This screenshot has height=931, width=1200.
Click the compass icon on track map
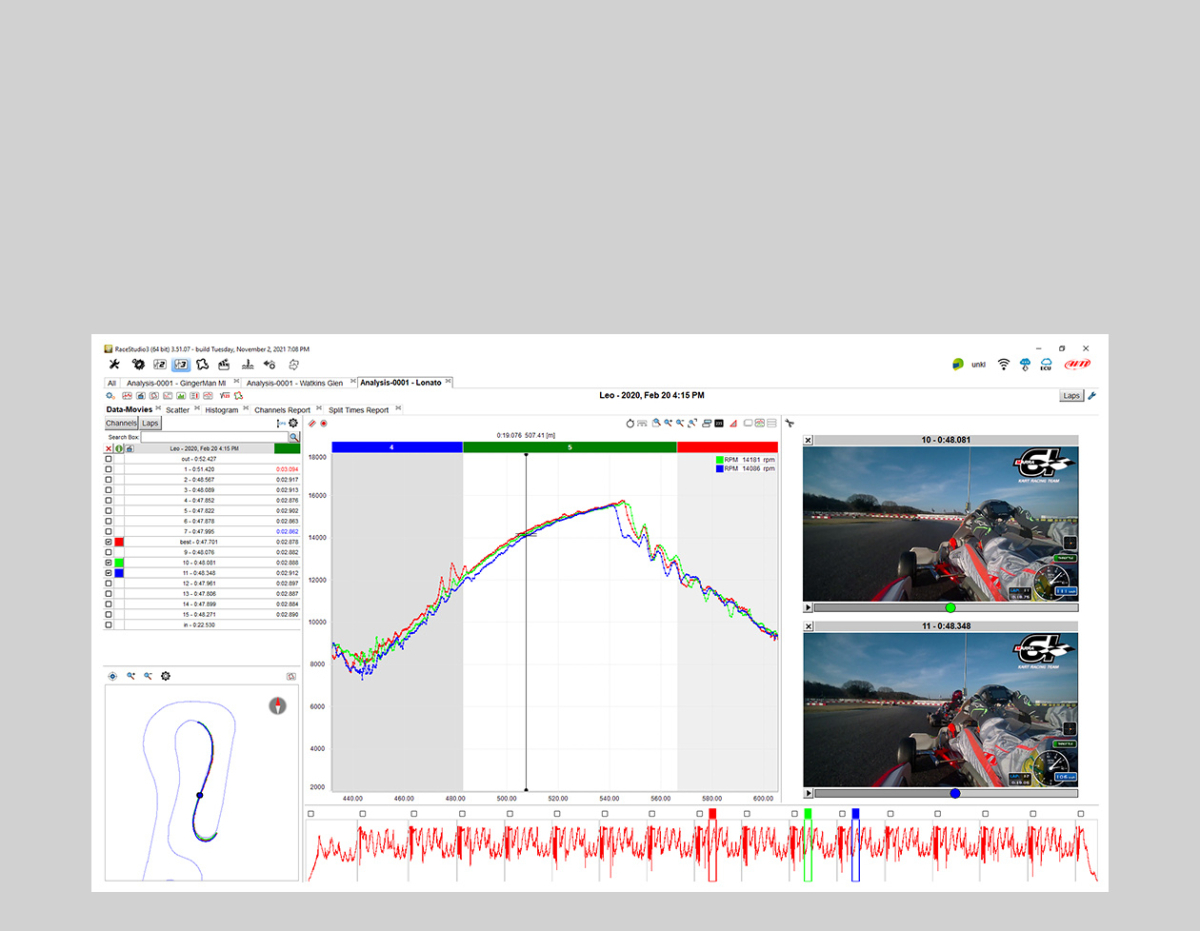coord(277,705)
